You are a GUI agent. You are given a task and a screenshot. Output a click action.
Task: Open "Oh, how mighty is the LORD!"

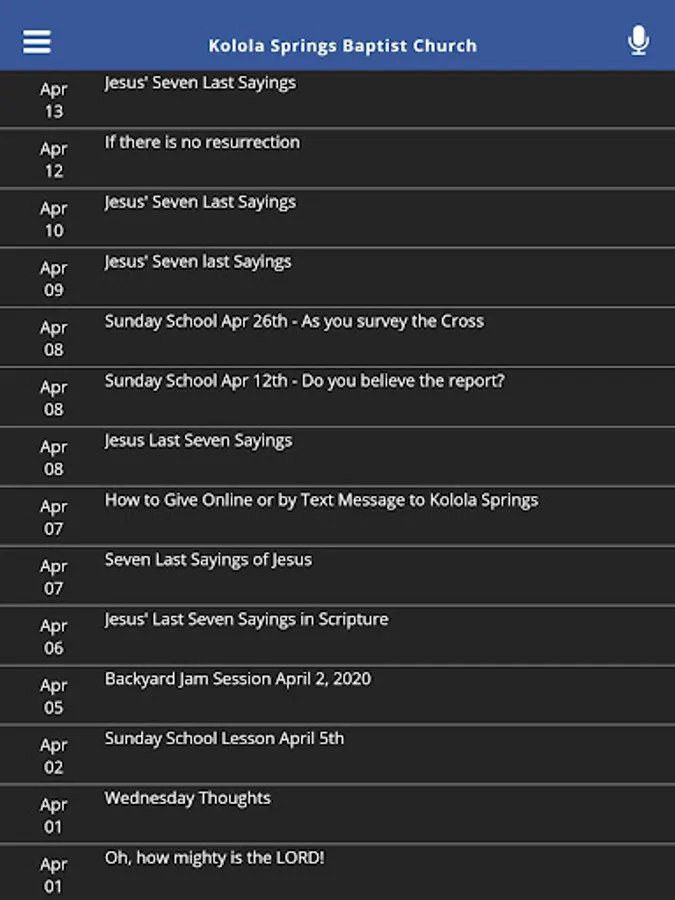point(214,858)
